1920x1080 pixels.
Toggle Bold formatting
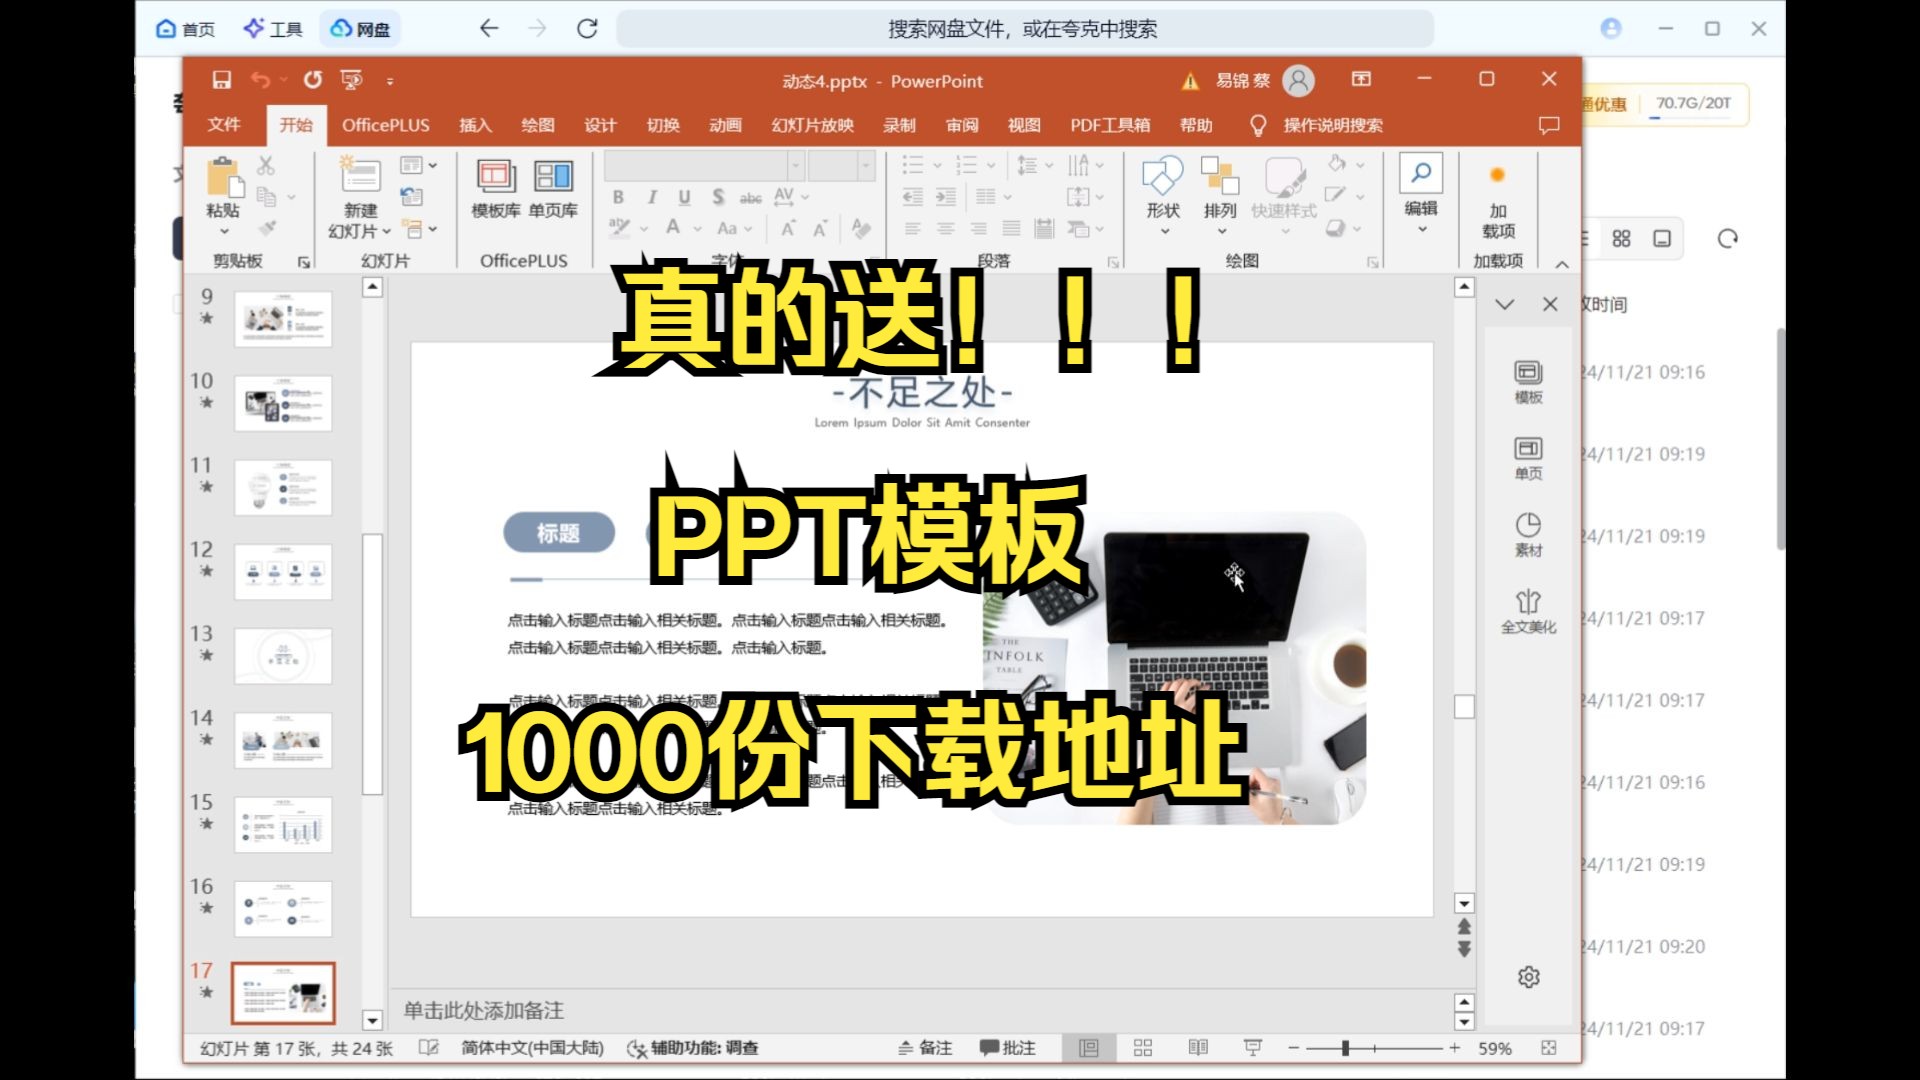[x=618, y=197]
